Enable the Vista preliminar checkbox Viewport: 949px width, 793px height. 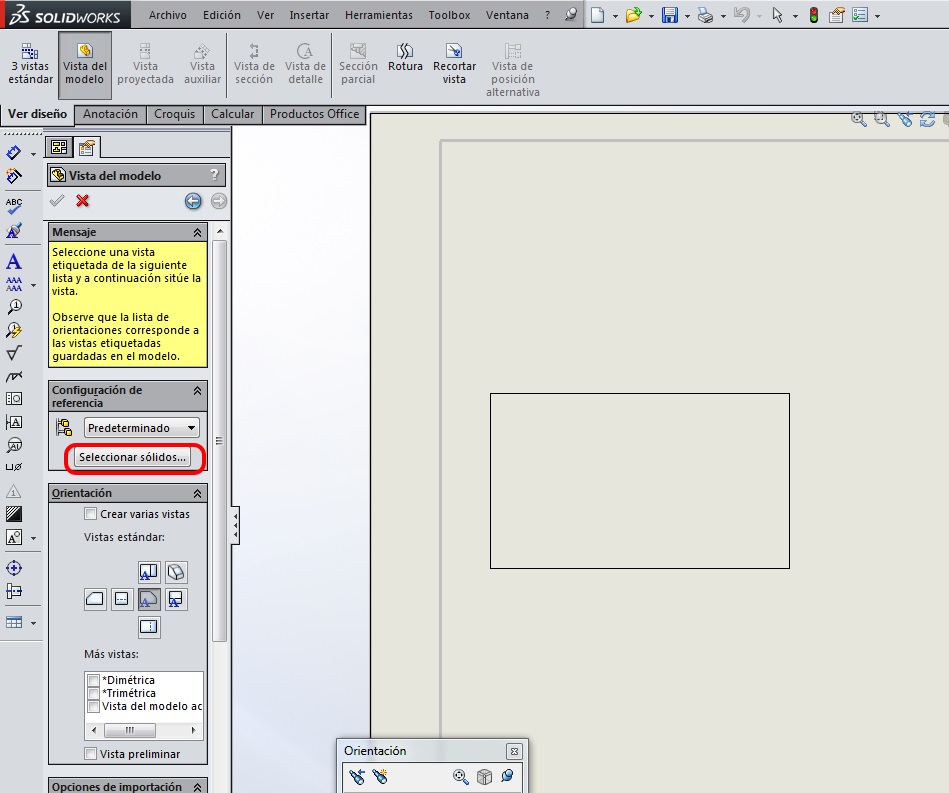point(91,754)
